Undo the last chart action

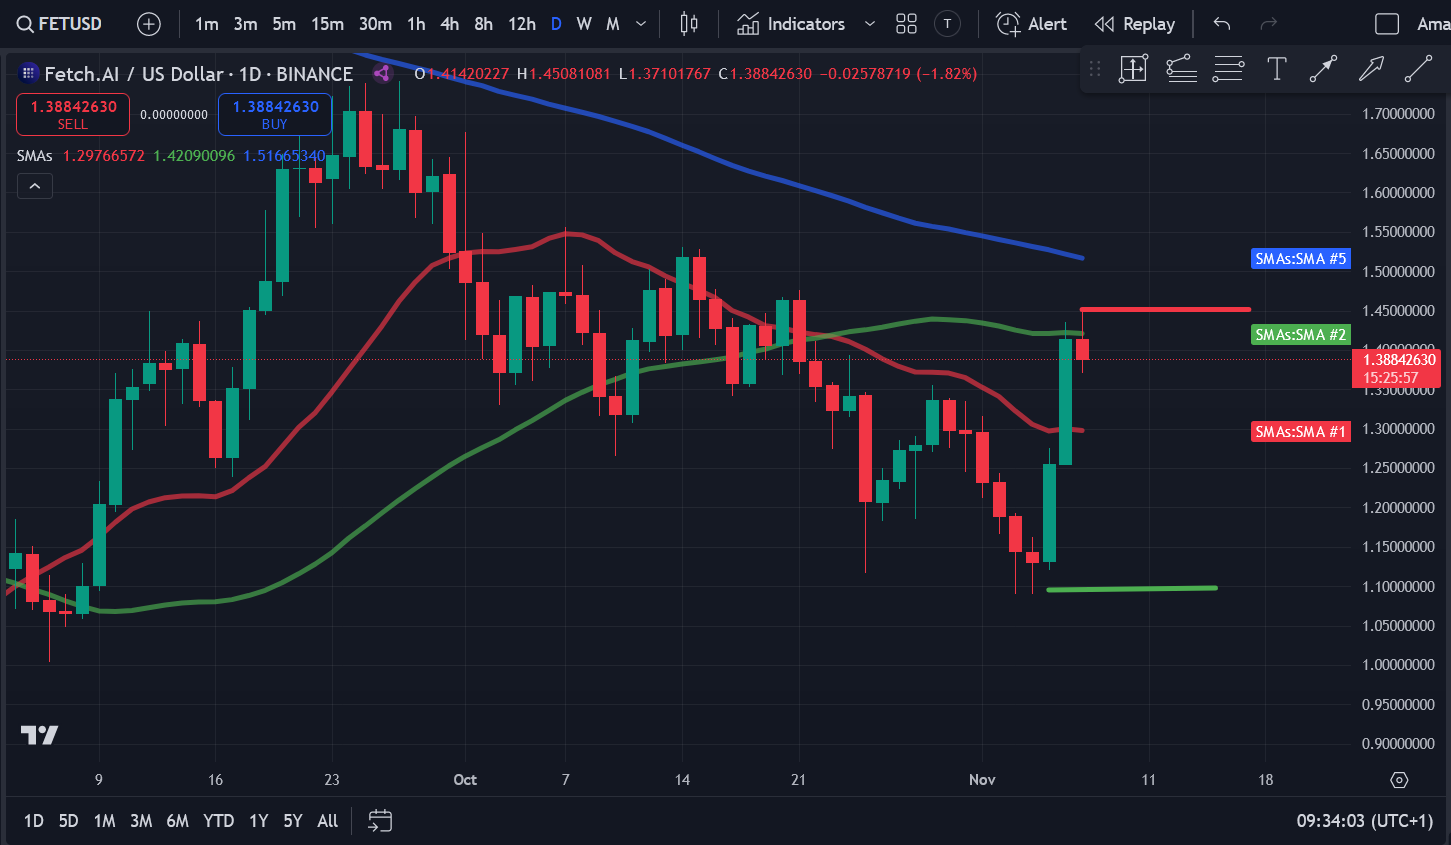coord(1222,24)
